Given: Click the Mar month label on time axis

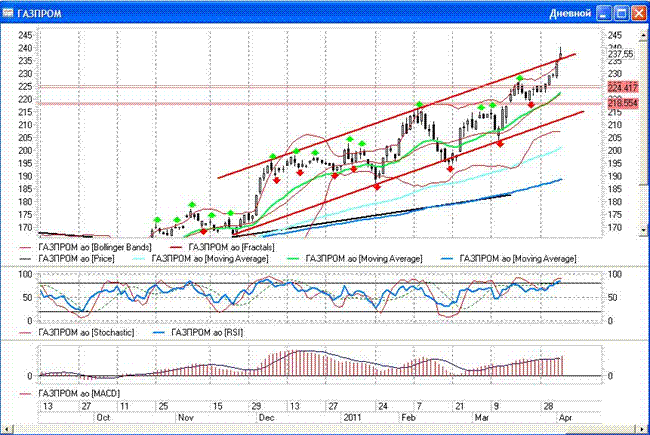Looking at the screenshot, I should [x=481, y=417].
